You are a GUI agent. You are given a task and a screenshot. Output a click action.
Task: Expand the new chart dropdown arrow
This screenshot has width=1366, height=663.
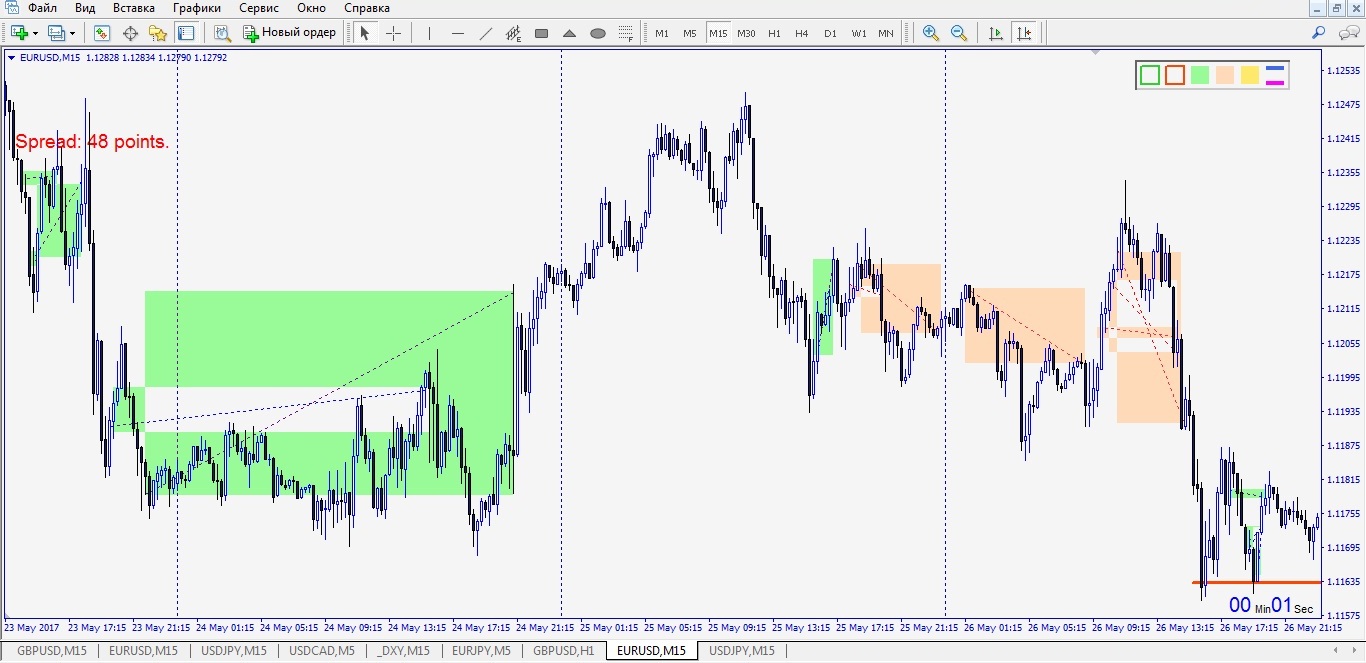(36, 33)
